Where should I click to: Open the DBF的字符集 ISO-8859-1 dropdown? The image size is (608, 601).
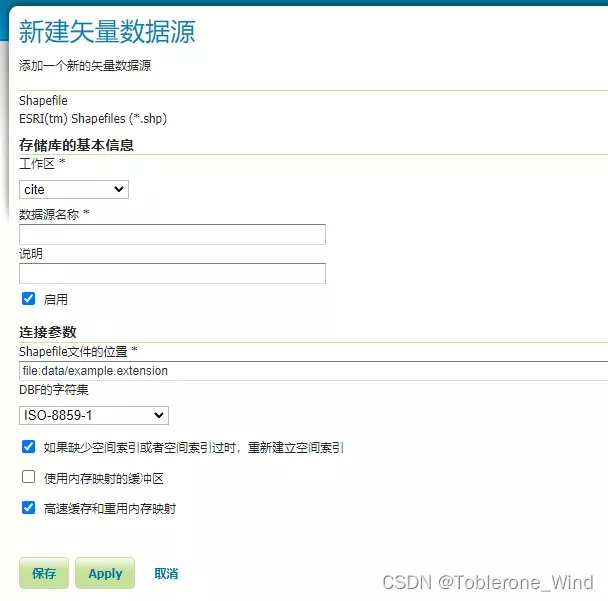[x=94, y=416]
